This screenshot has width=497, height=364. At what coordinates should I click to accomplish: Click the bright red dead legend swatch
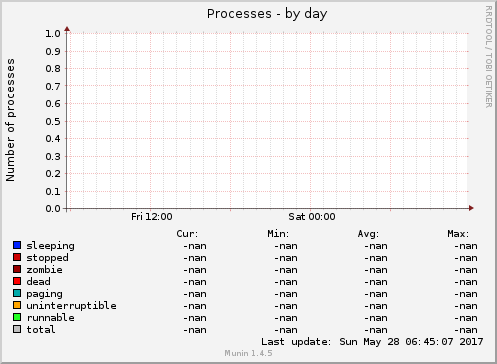17,281
